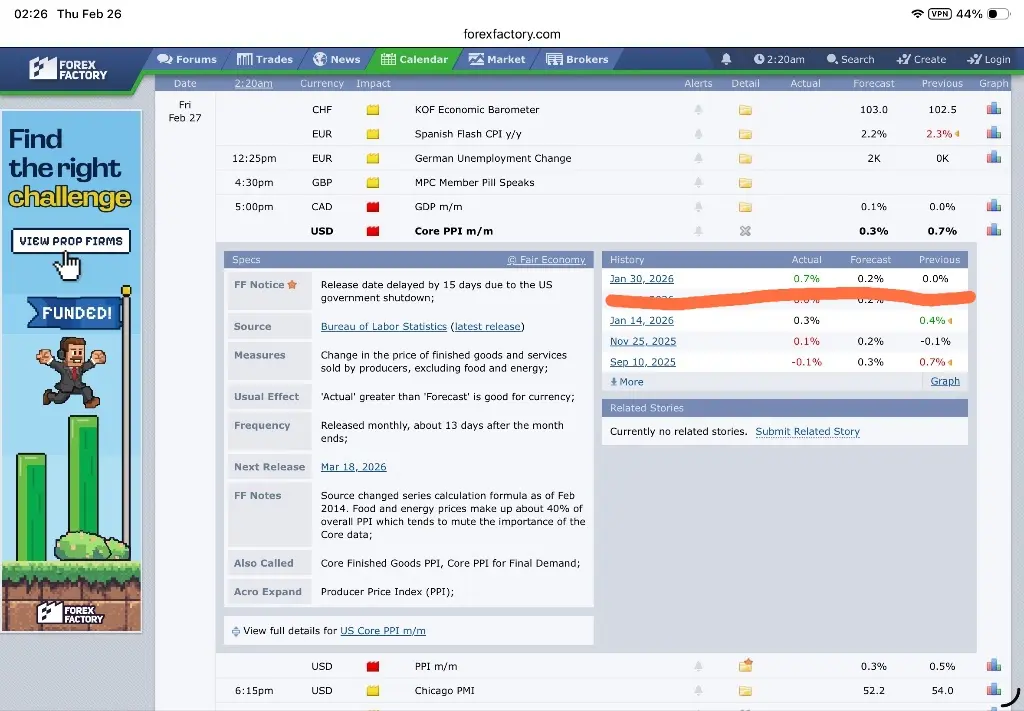Screen dimensions: 1024x711
Task: Open the Forums tab
Action: pos(187,59)
